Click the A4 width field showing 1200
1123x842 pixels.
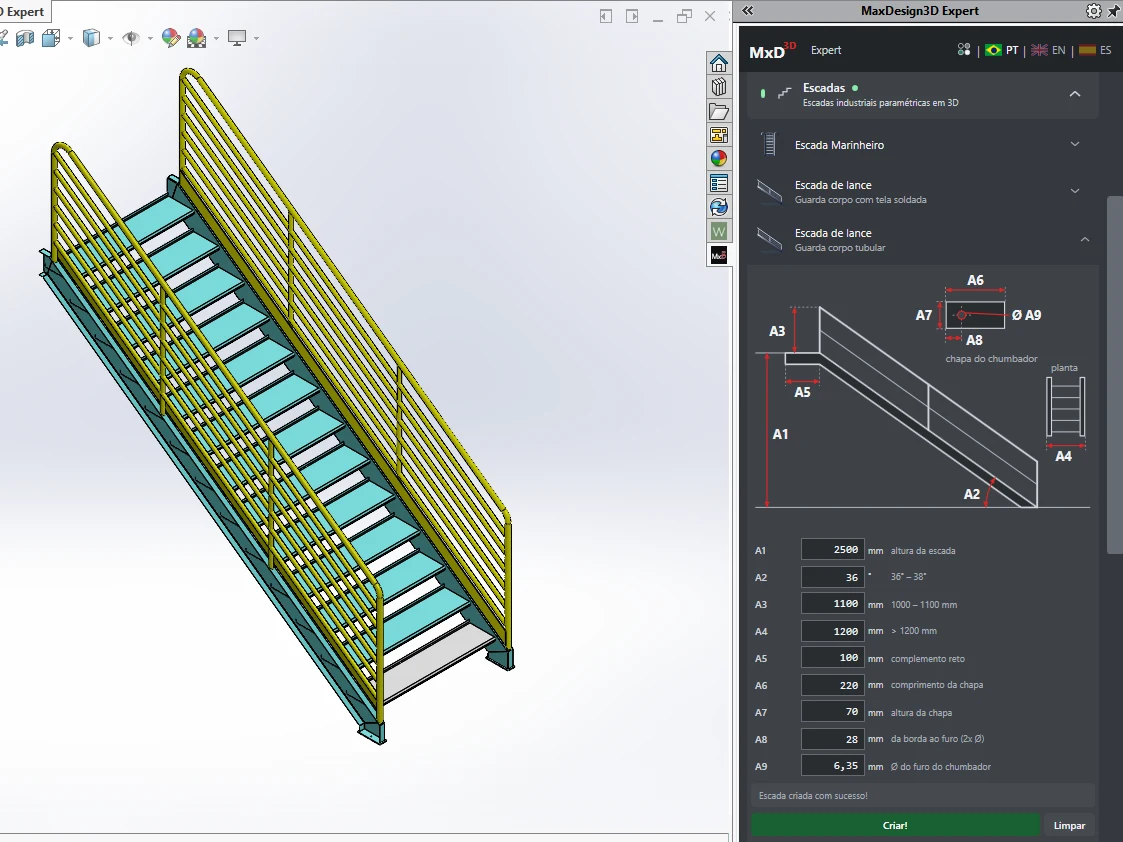(x=832, y=631)
